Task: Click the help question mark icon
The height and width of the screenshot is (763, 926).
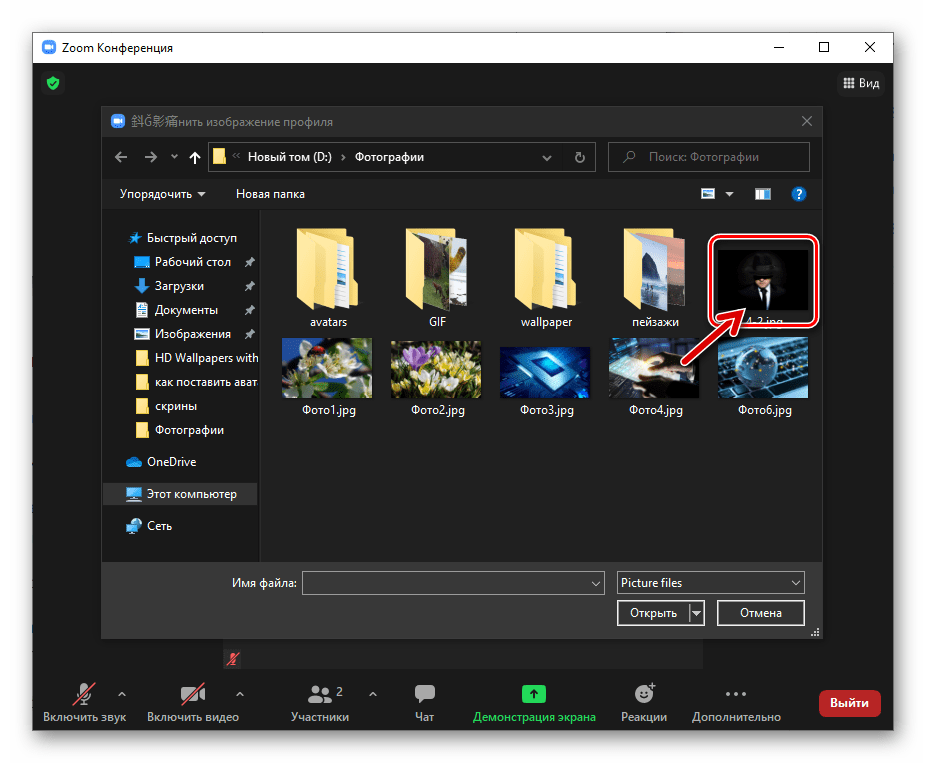Action: click(798, 194)
